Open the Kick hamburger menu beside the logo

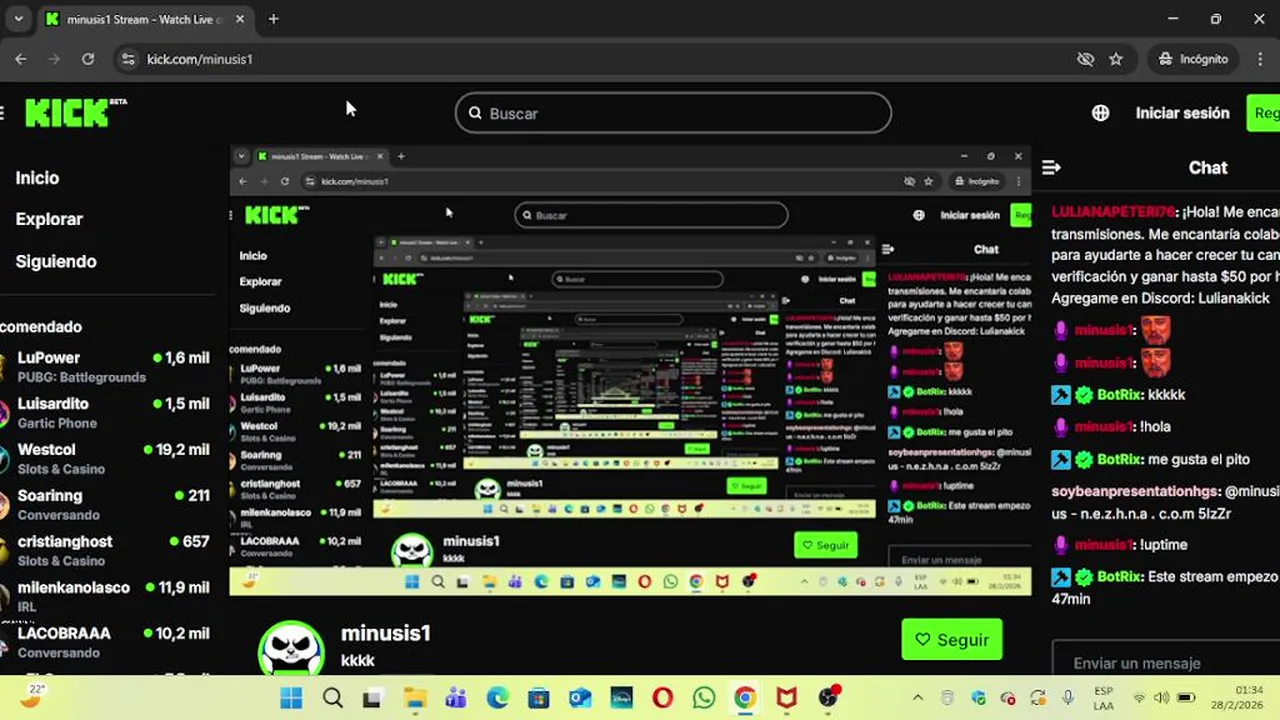click(x=2, y=113)
